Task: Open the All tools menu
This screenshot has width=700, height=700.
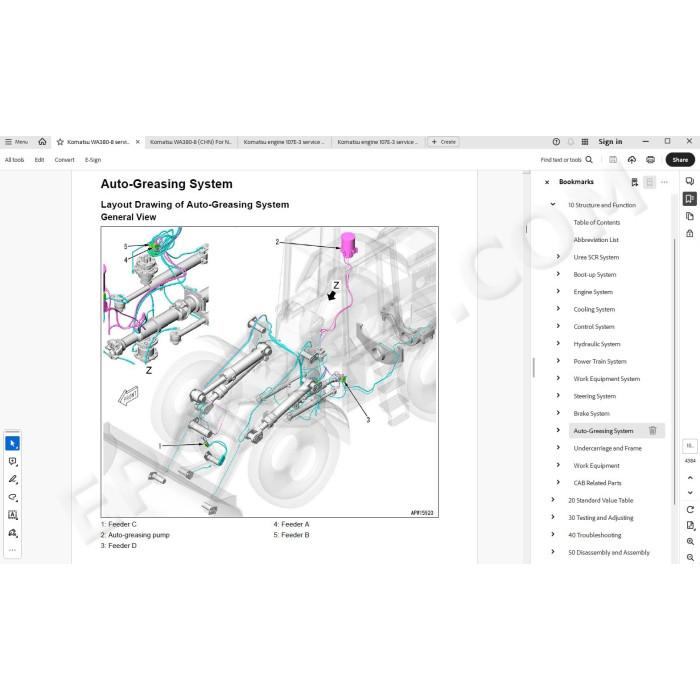Action: 14,160
